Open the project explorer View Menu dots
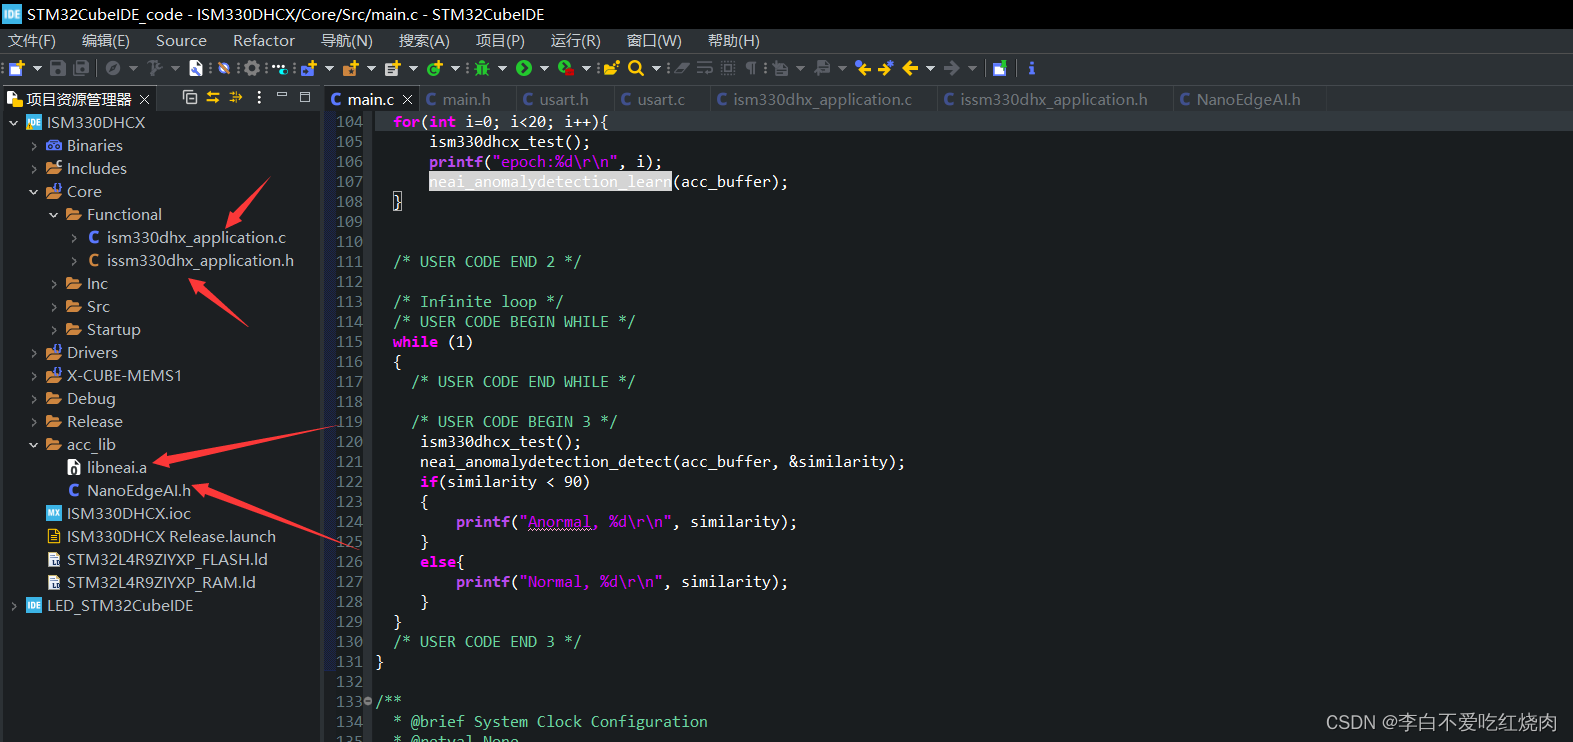 coord(259,97)
